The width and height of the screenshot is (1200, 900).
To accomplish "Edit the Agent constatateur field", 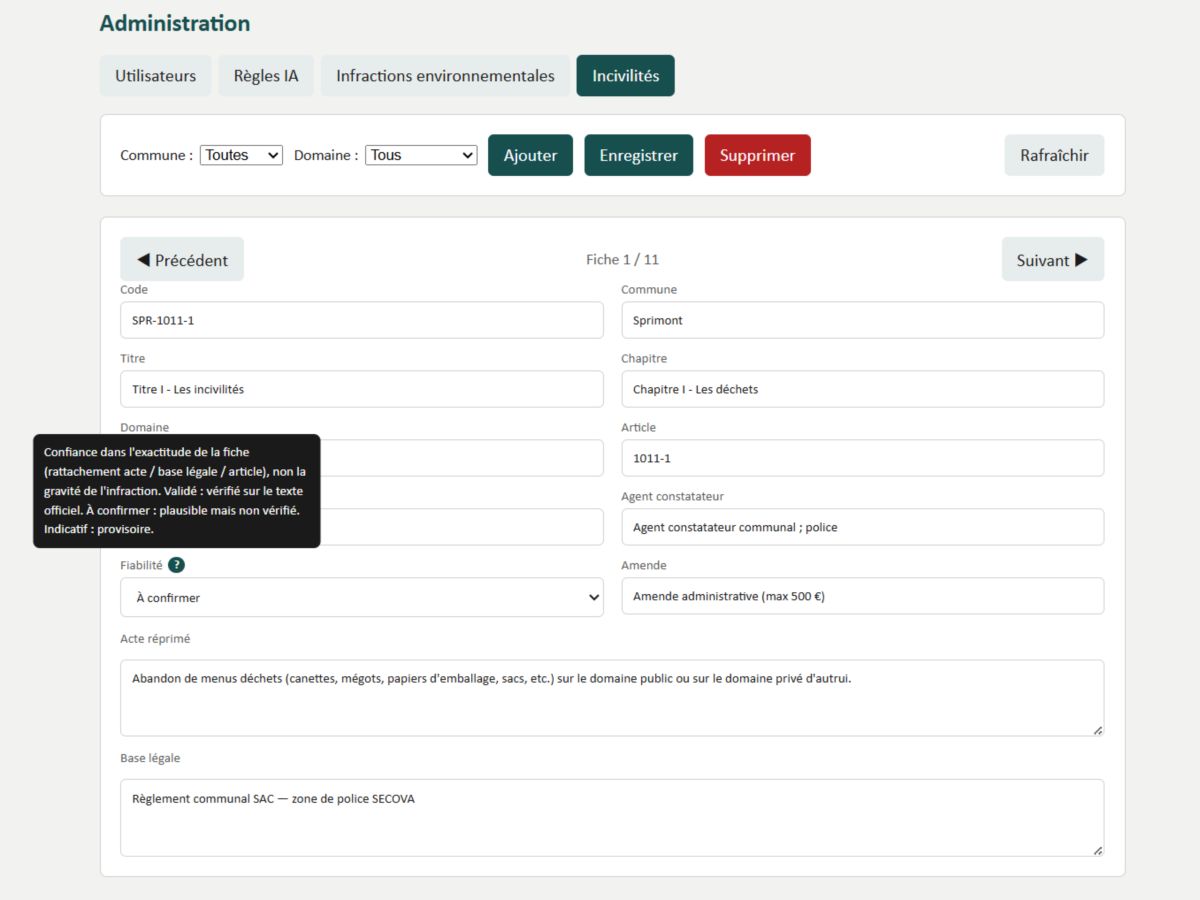I will [x=863, y=527].
